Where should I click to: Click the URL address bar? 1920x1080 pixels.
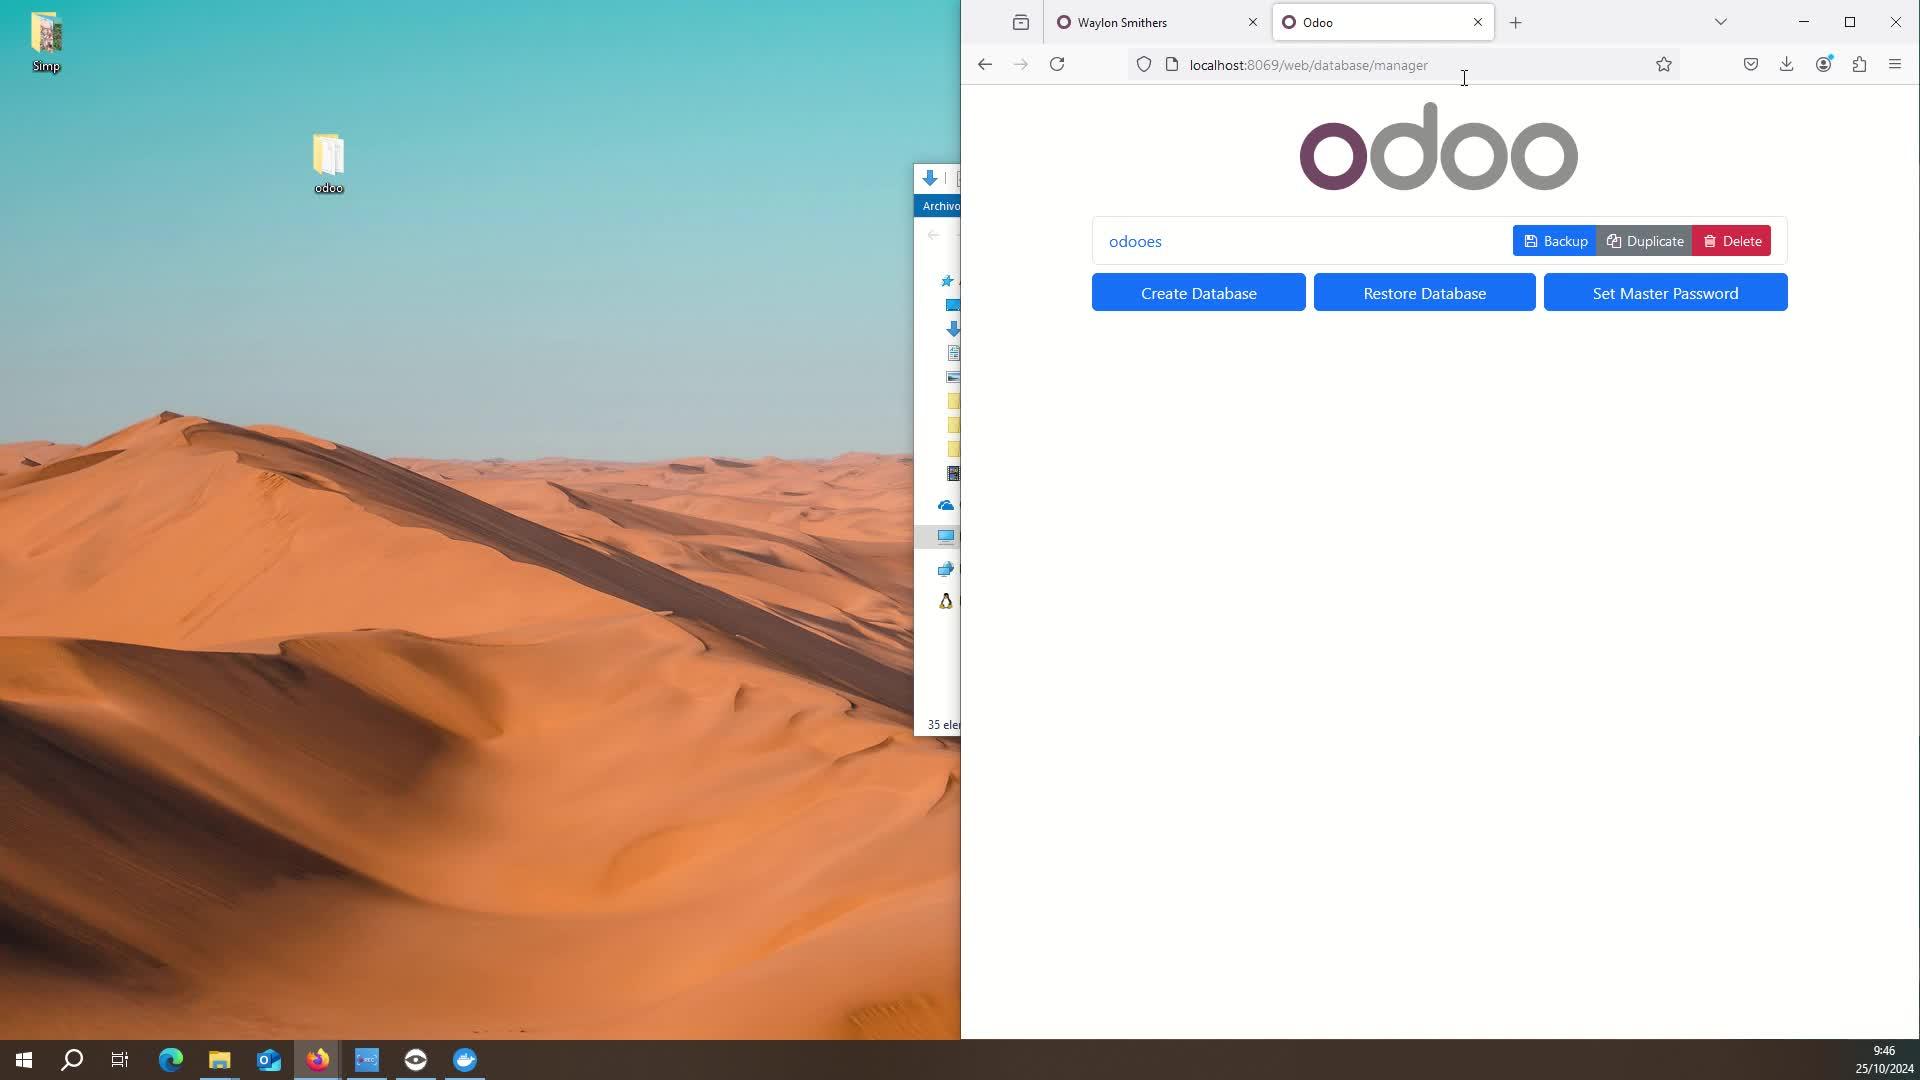coord(1400,65)
